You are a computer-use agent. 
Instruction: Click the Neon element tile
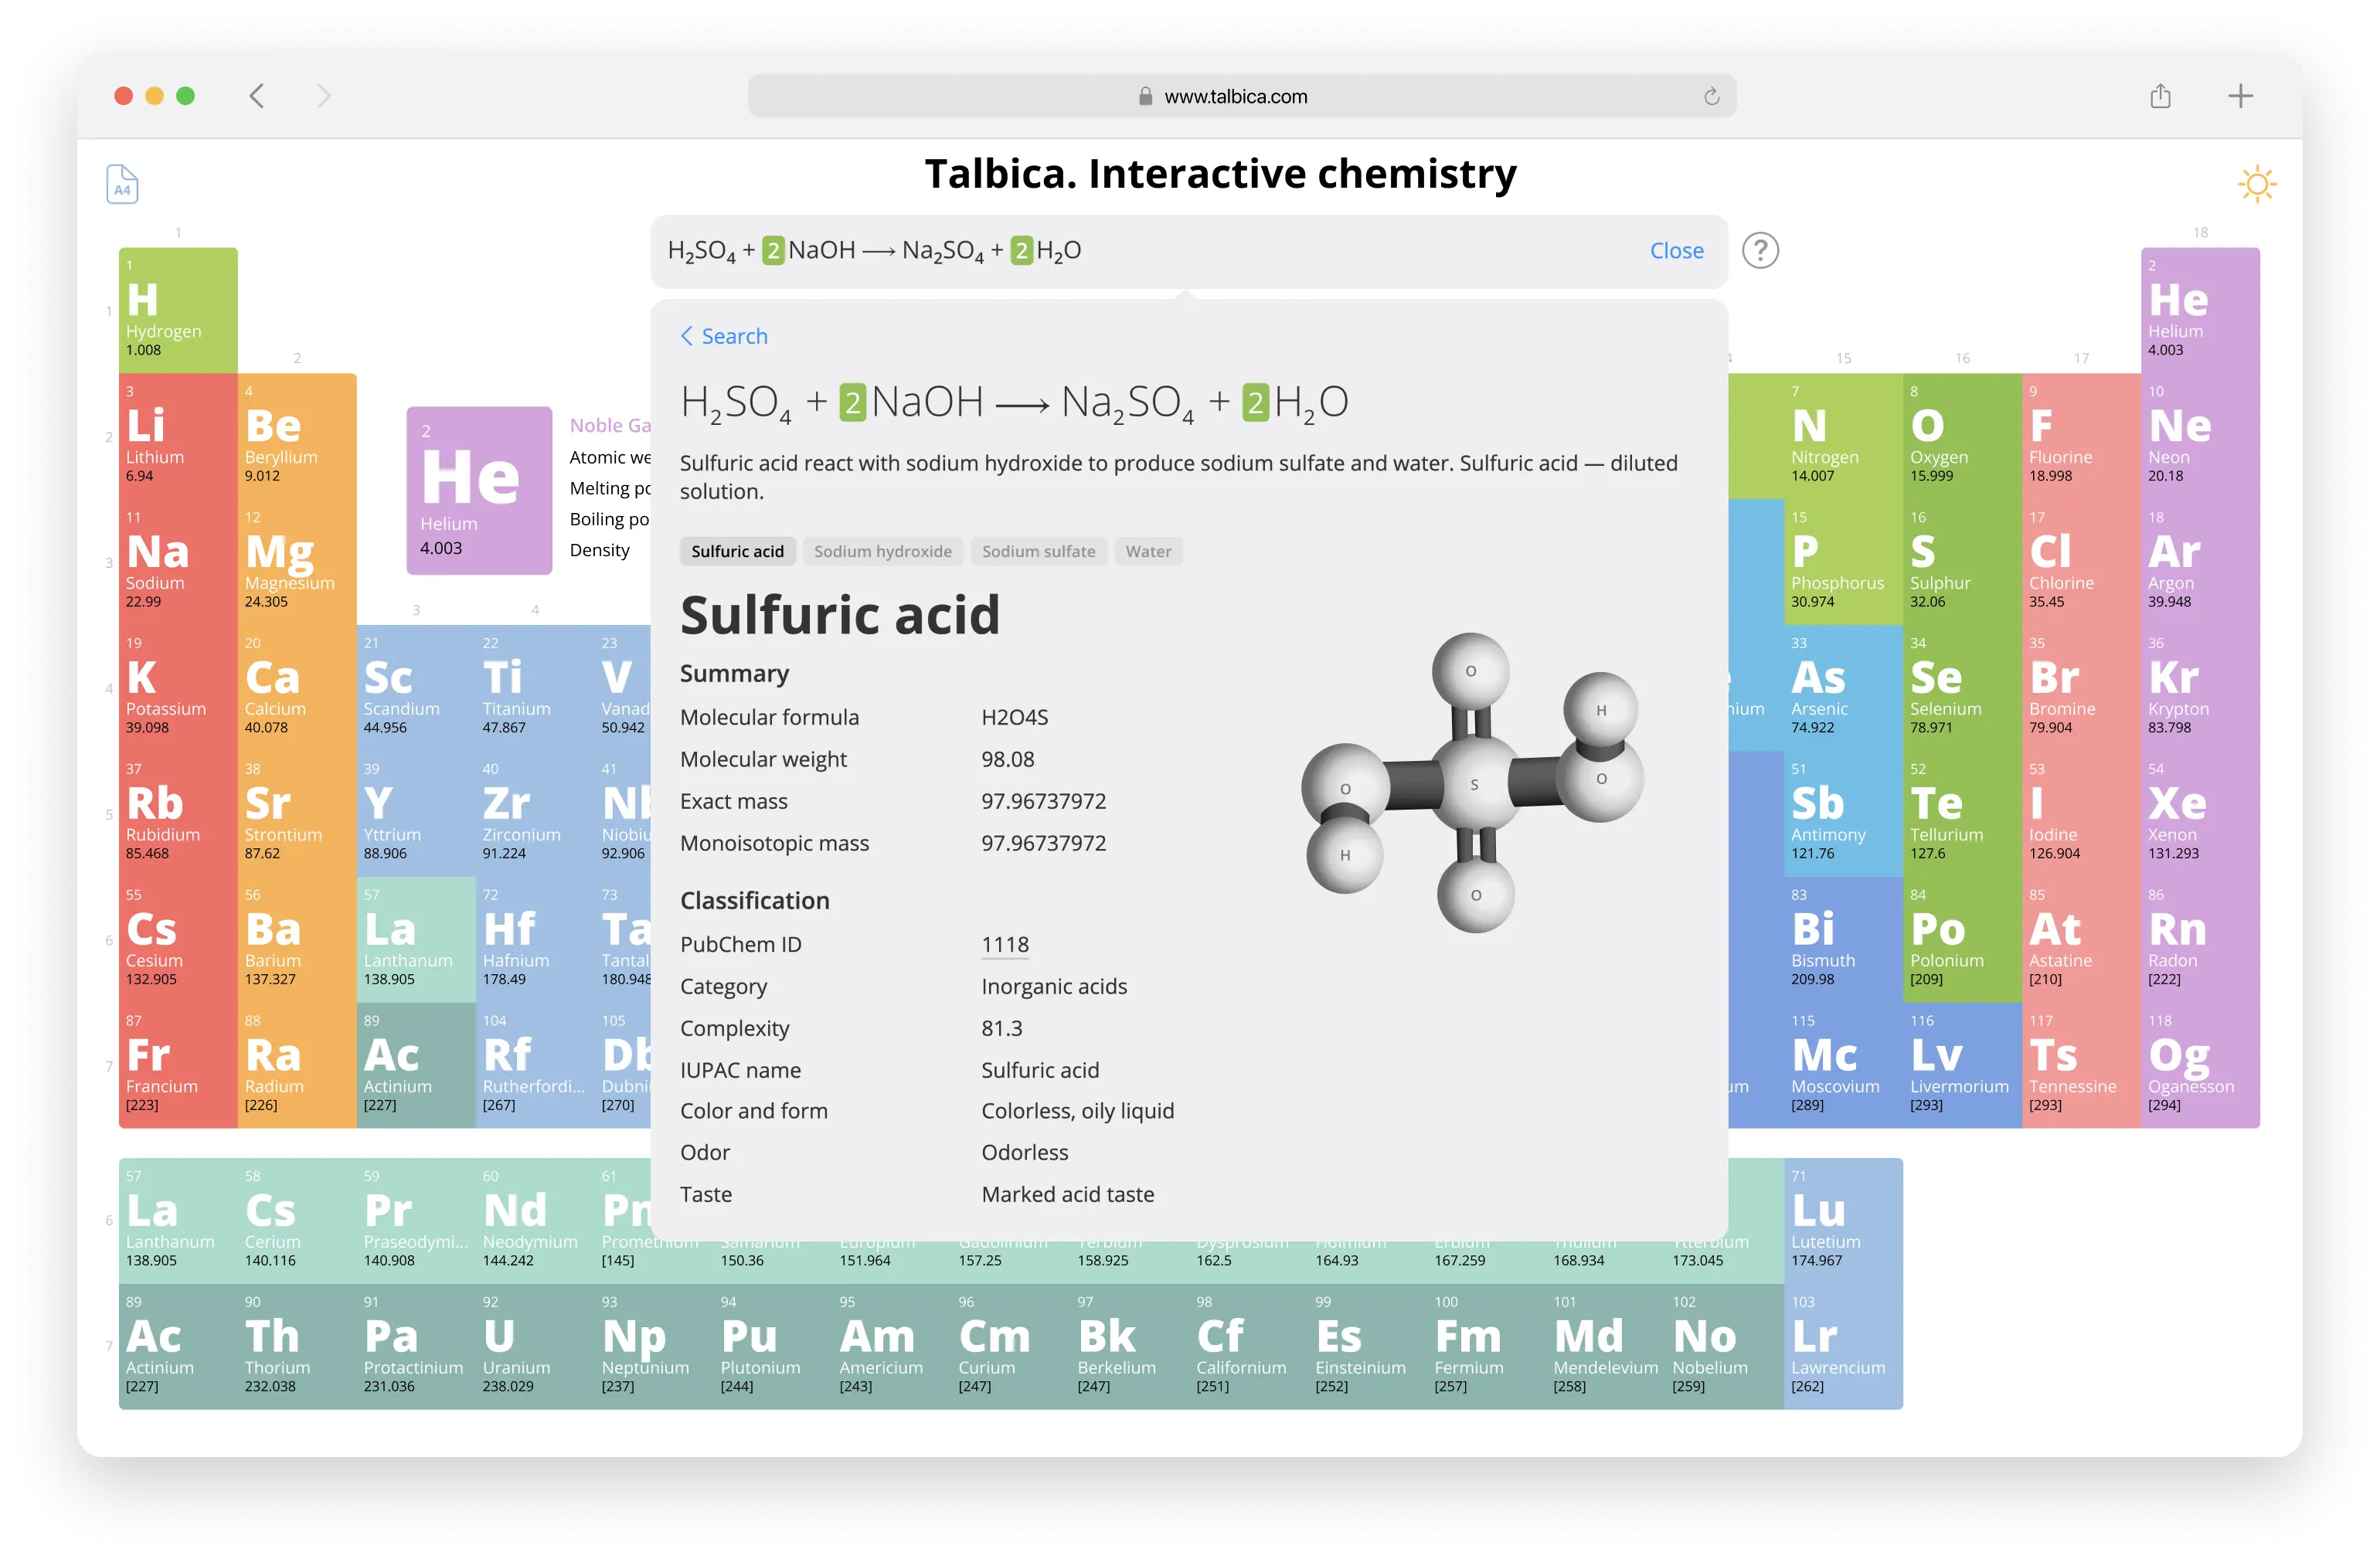(2200, 436)
